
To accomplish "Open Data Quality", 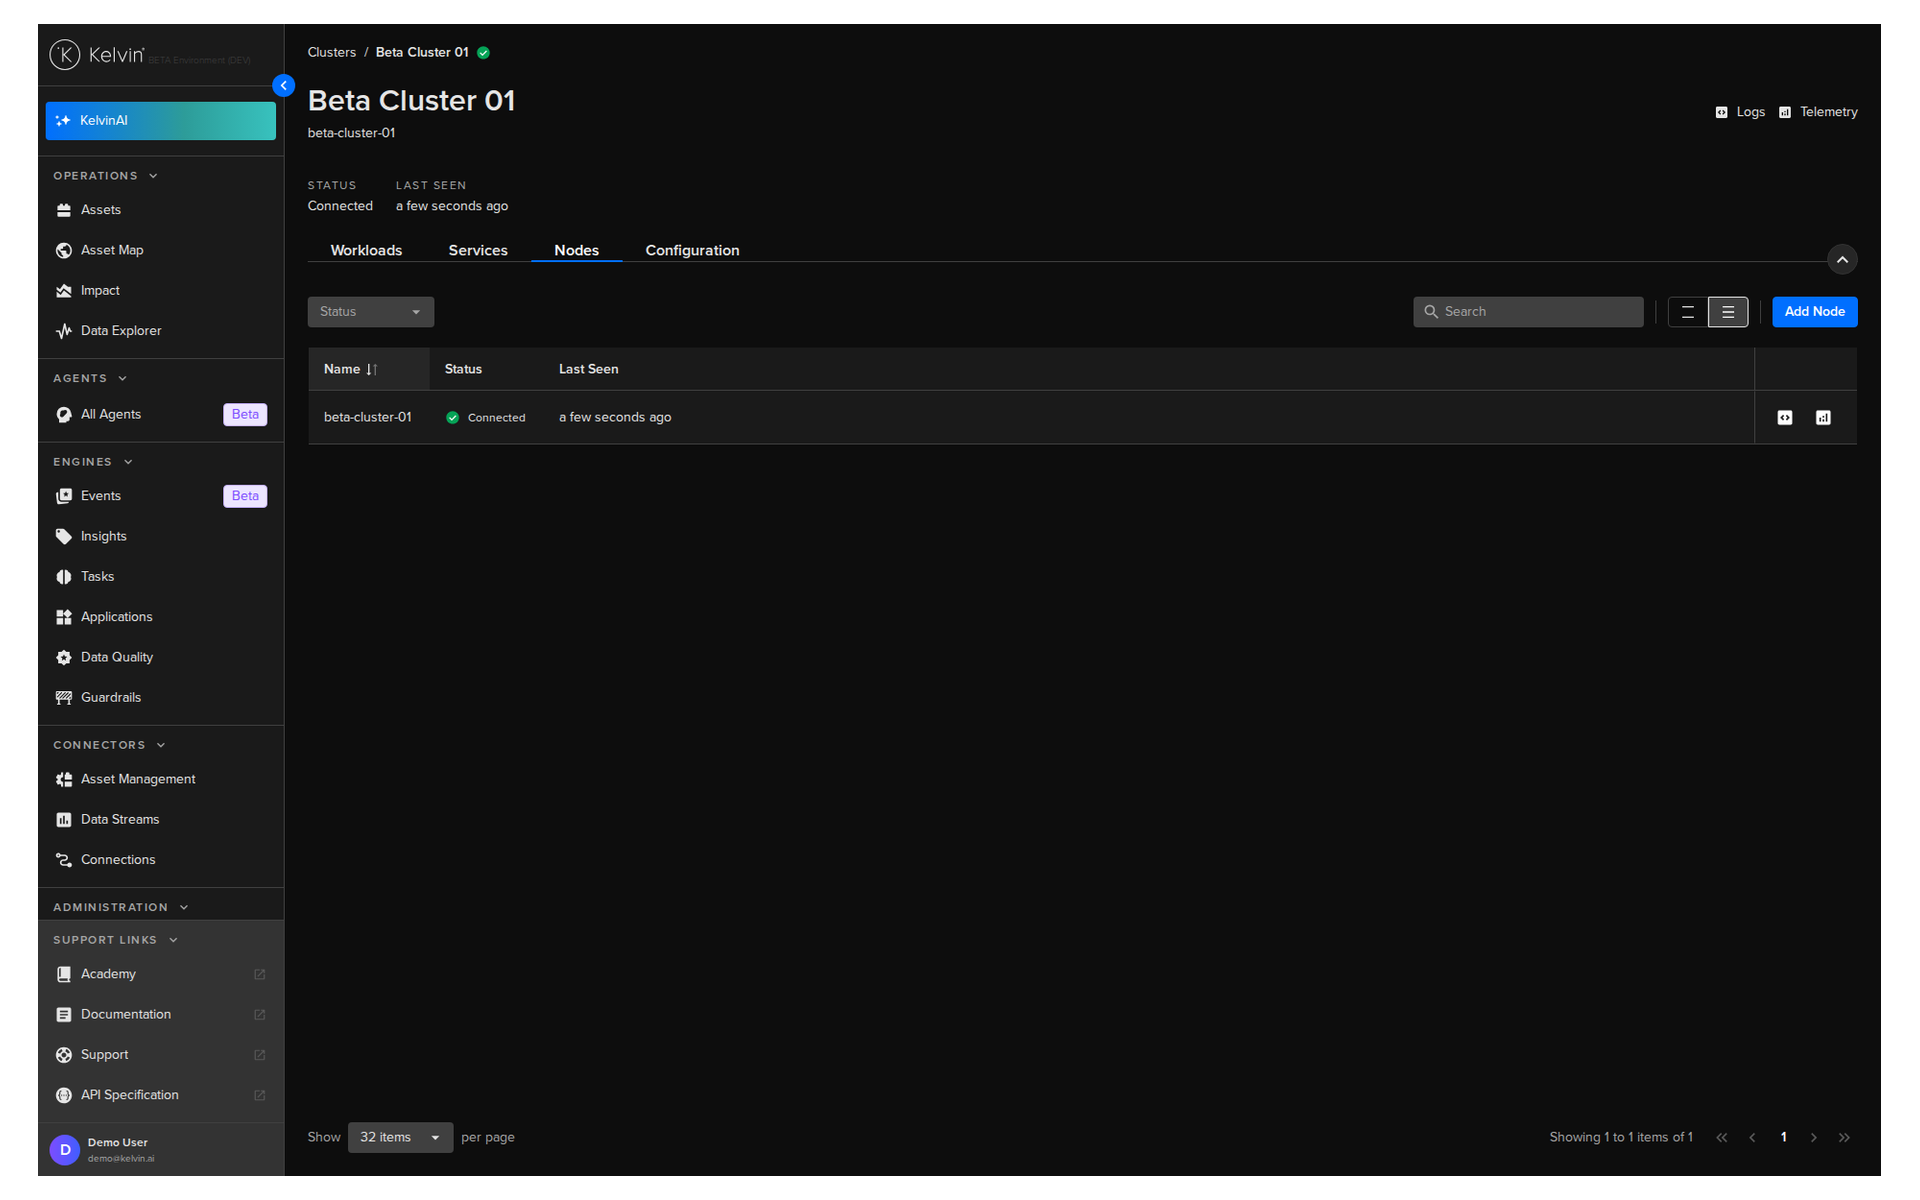I will point(160,657).
